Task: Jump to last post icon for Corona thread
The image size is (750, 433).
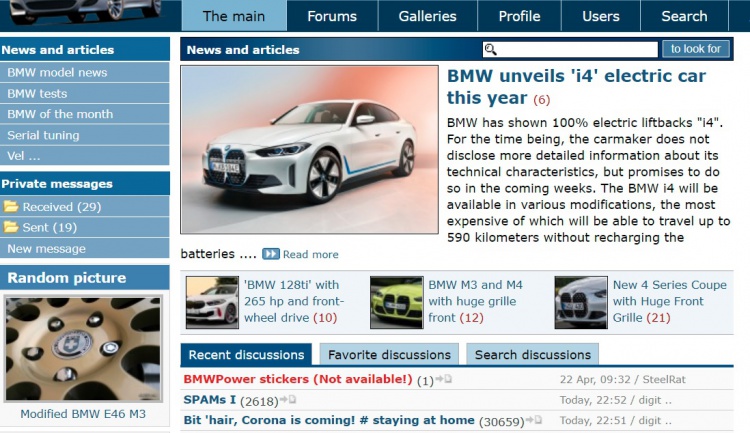Action: pos(534,420)
